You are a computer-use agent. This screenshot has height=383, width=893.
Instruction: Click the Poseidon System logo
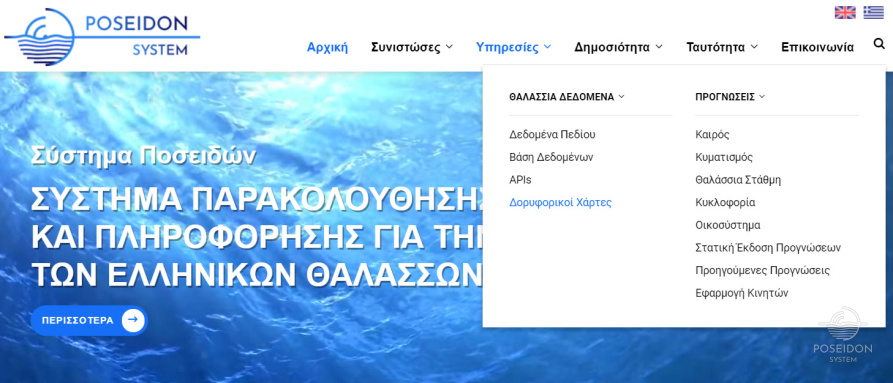103,36
